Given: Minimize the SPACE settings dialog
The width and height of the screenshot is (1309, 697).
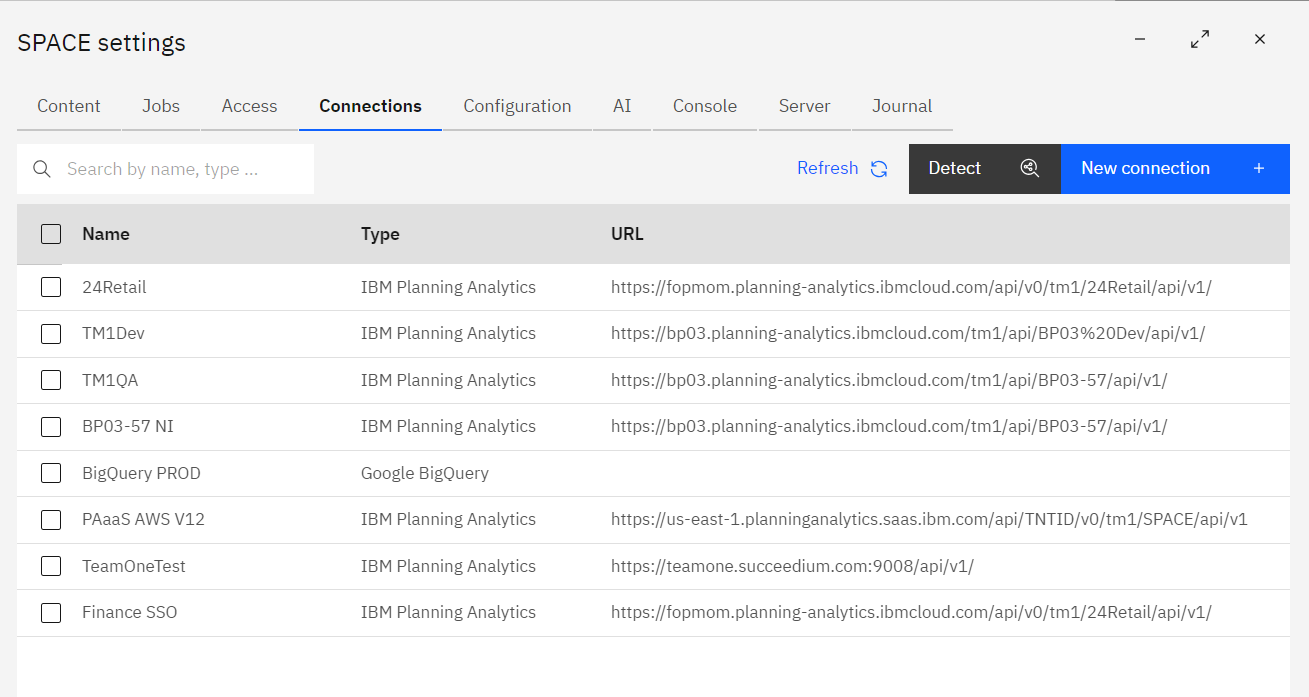Looking at the screenshot, I should pyautogui.click(x=1140, y=39).
